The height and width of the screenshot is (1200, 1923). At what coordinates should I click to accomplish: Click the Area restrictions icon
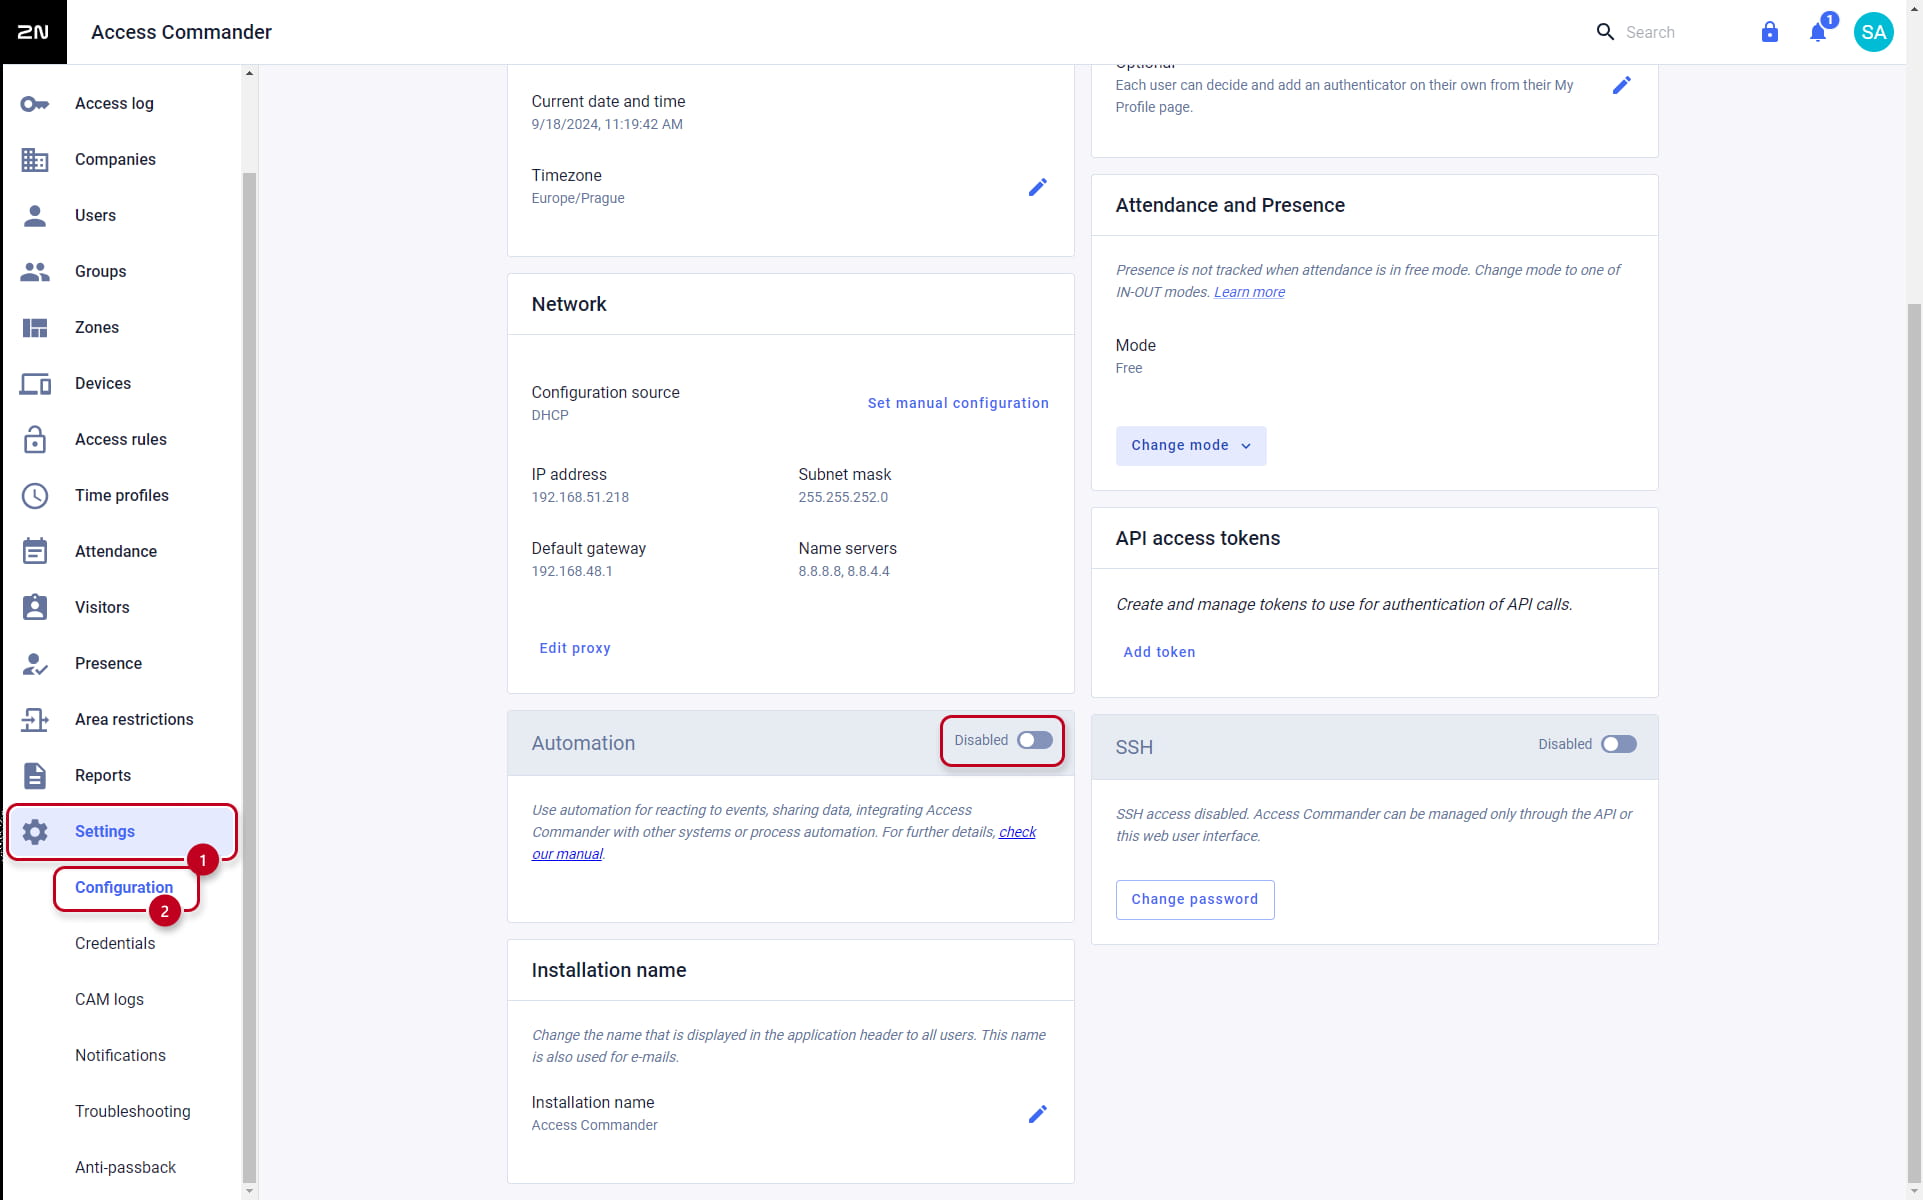(x=35, y=720)
